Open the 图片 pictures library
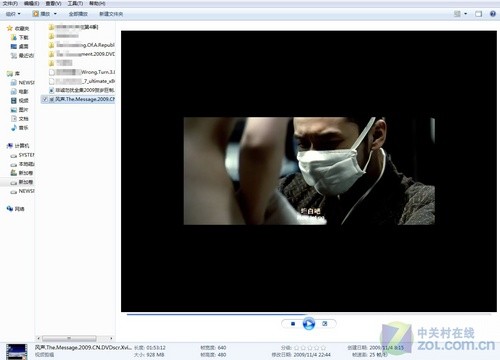Screen dimensions: 500x360 coord(20,109)
